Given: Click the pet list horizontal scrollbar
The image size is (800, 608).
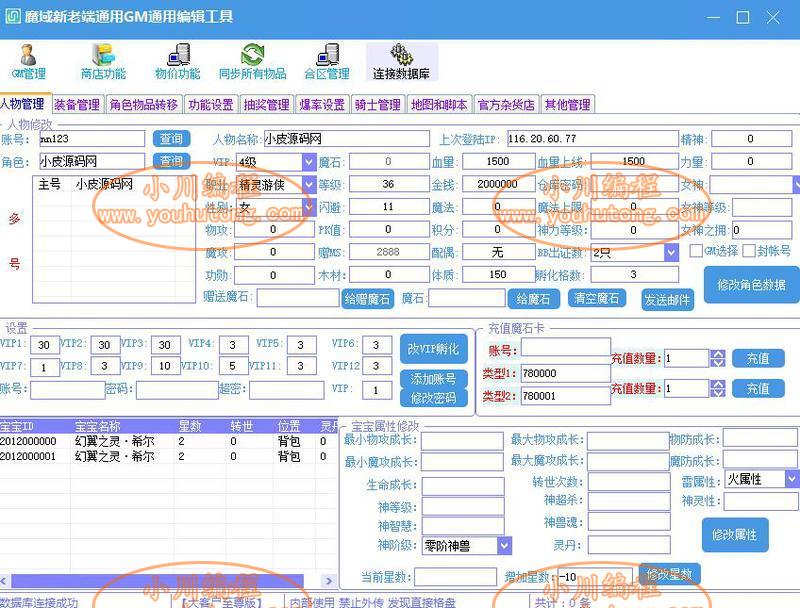Looking at the screenshot, I should click(x=158, y=580).
